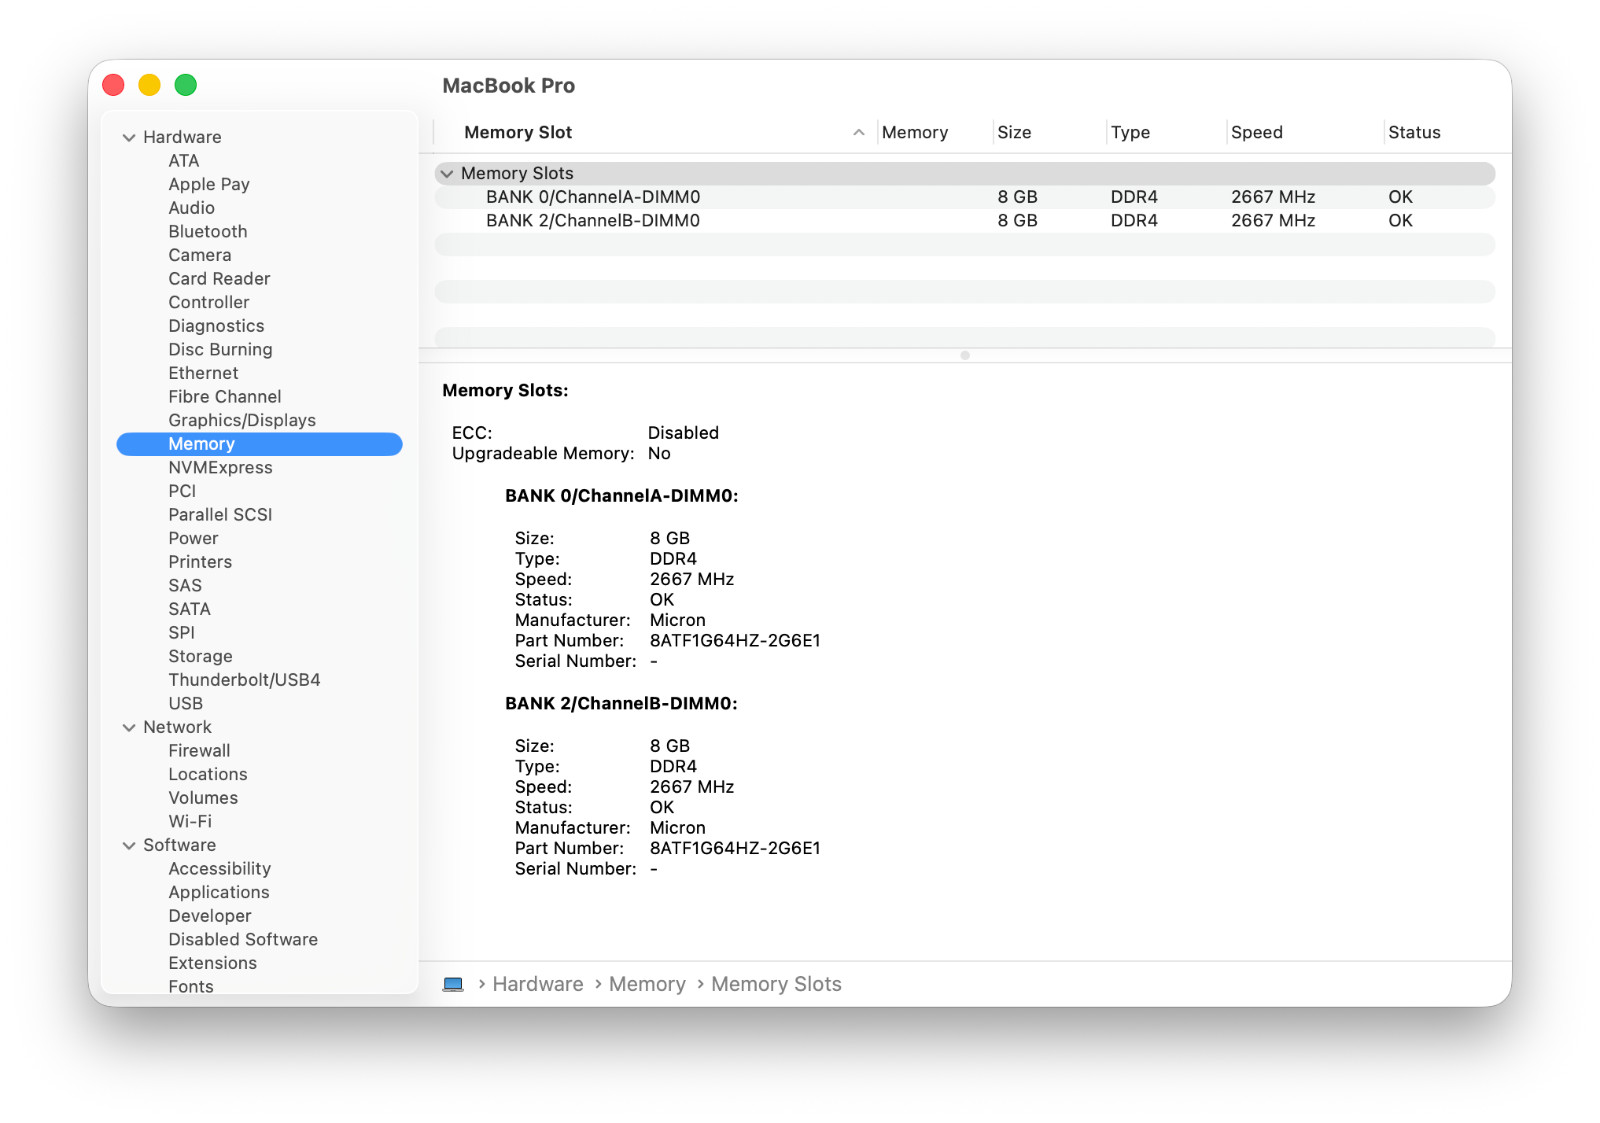This screenshot has height=1123, width=1600.
Task: Select Volumes under Network
Action: (x=203, y=798)
